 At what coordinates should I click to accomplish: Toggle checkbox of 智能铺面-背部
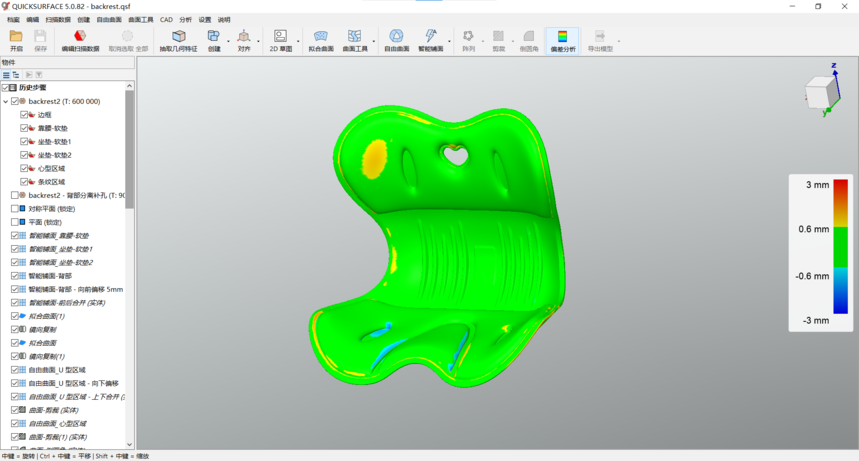15,276
